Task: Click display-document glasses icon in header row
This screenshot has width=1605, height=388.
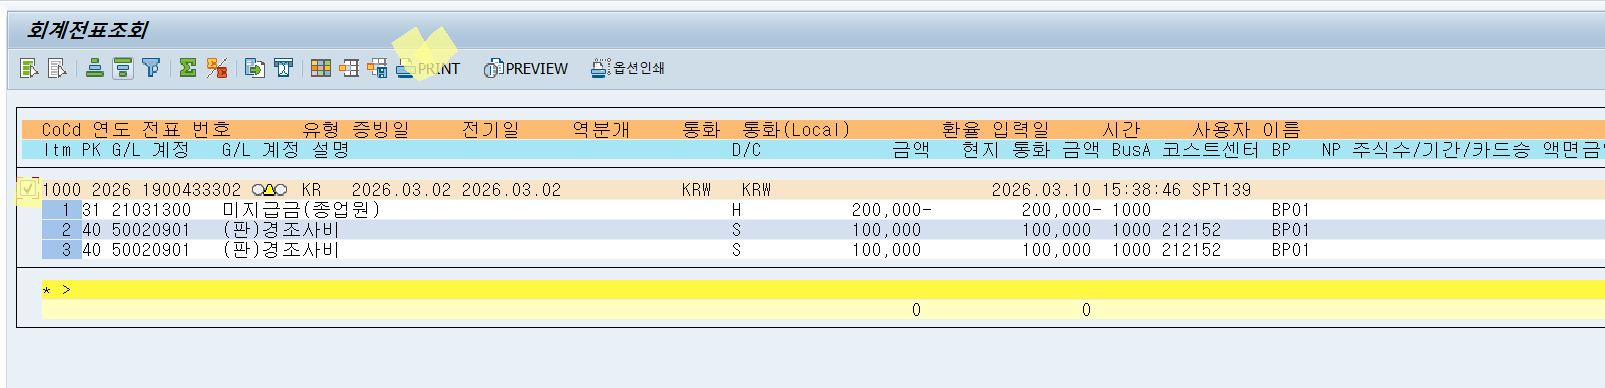Action: click(x=269, y=189)
